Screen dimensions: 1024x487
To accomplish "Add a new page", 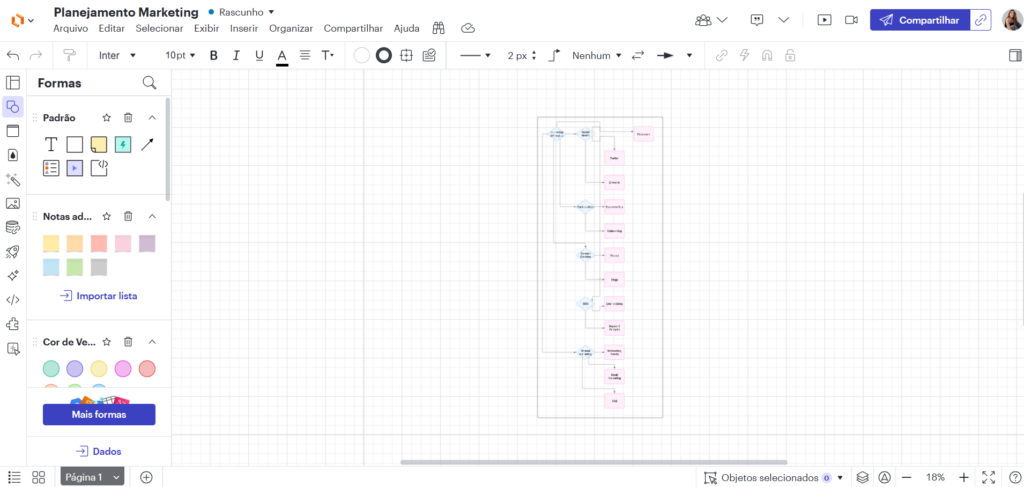I will (x=146, y=477).
